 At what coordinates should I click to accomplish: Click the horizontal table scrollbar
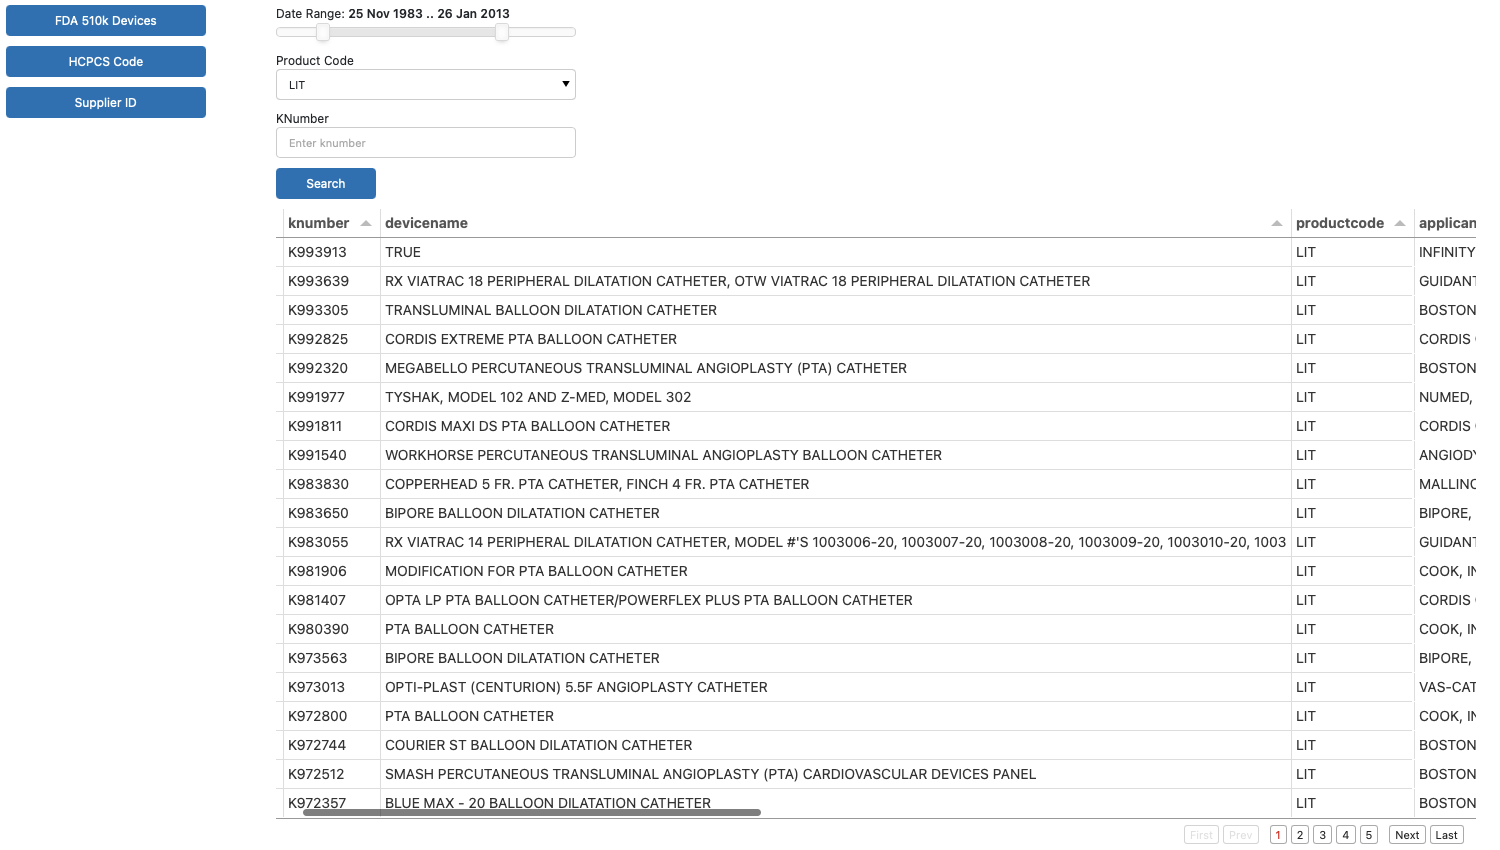pos(532,813)
